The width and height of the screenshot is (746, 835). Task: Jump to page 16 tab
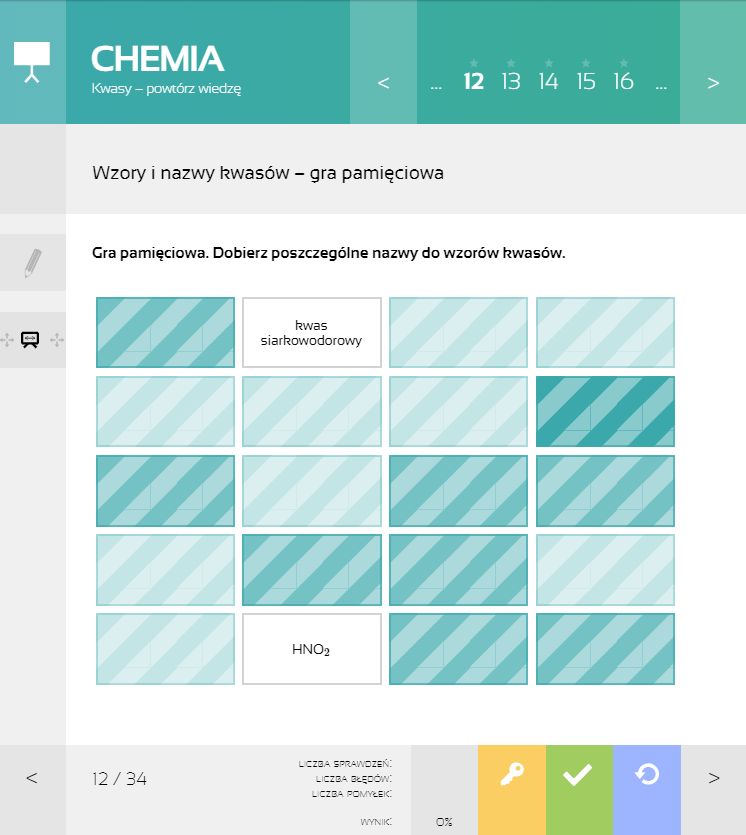tap(624, 81)
